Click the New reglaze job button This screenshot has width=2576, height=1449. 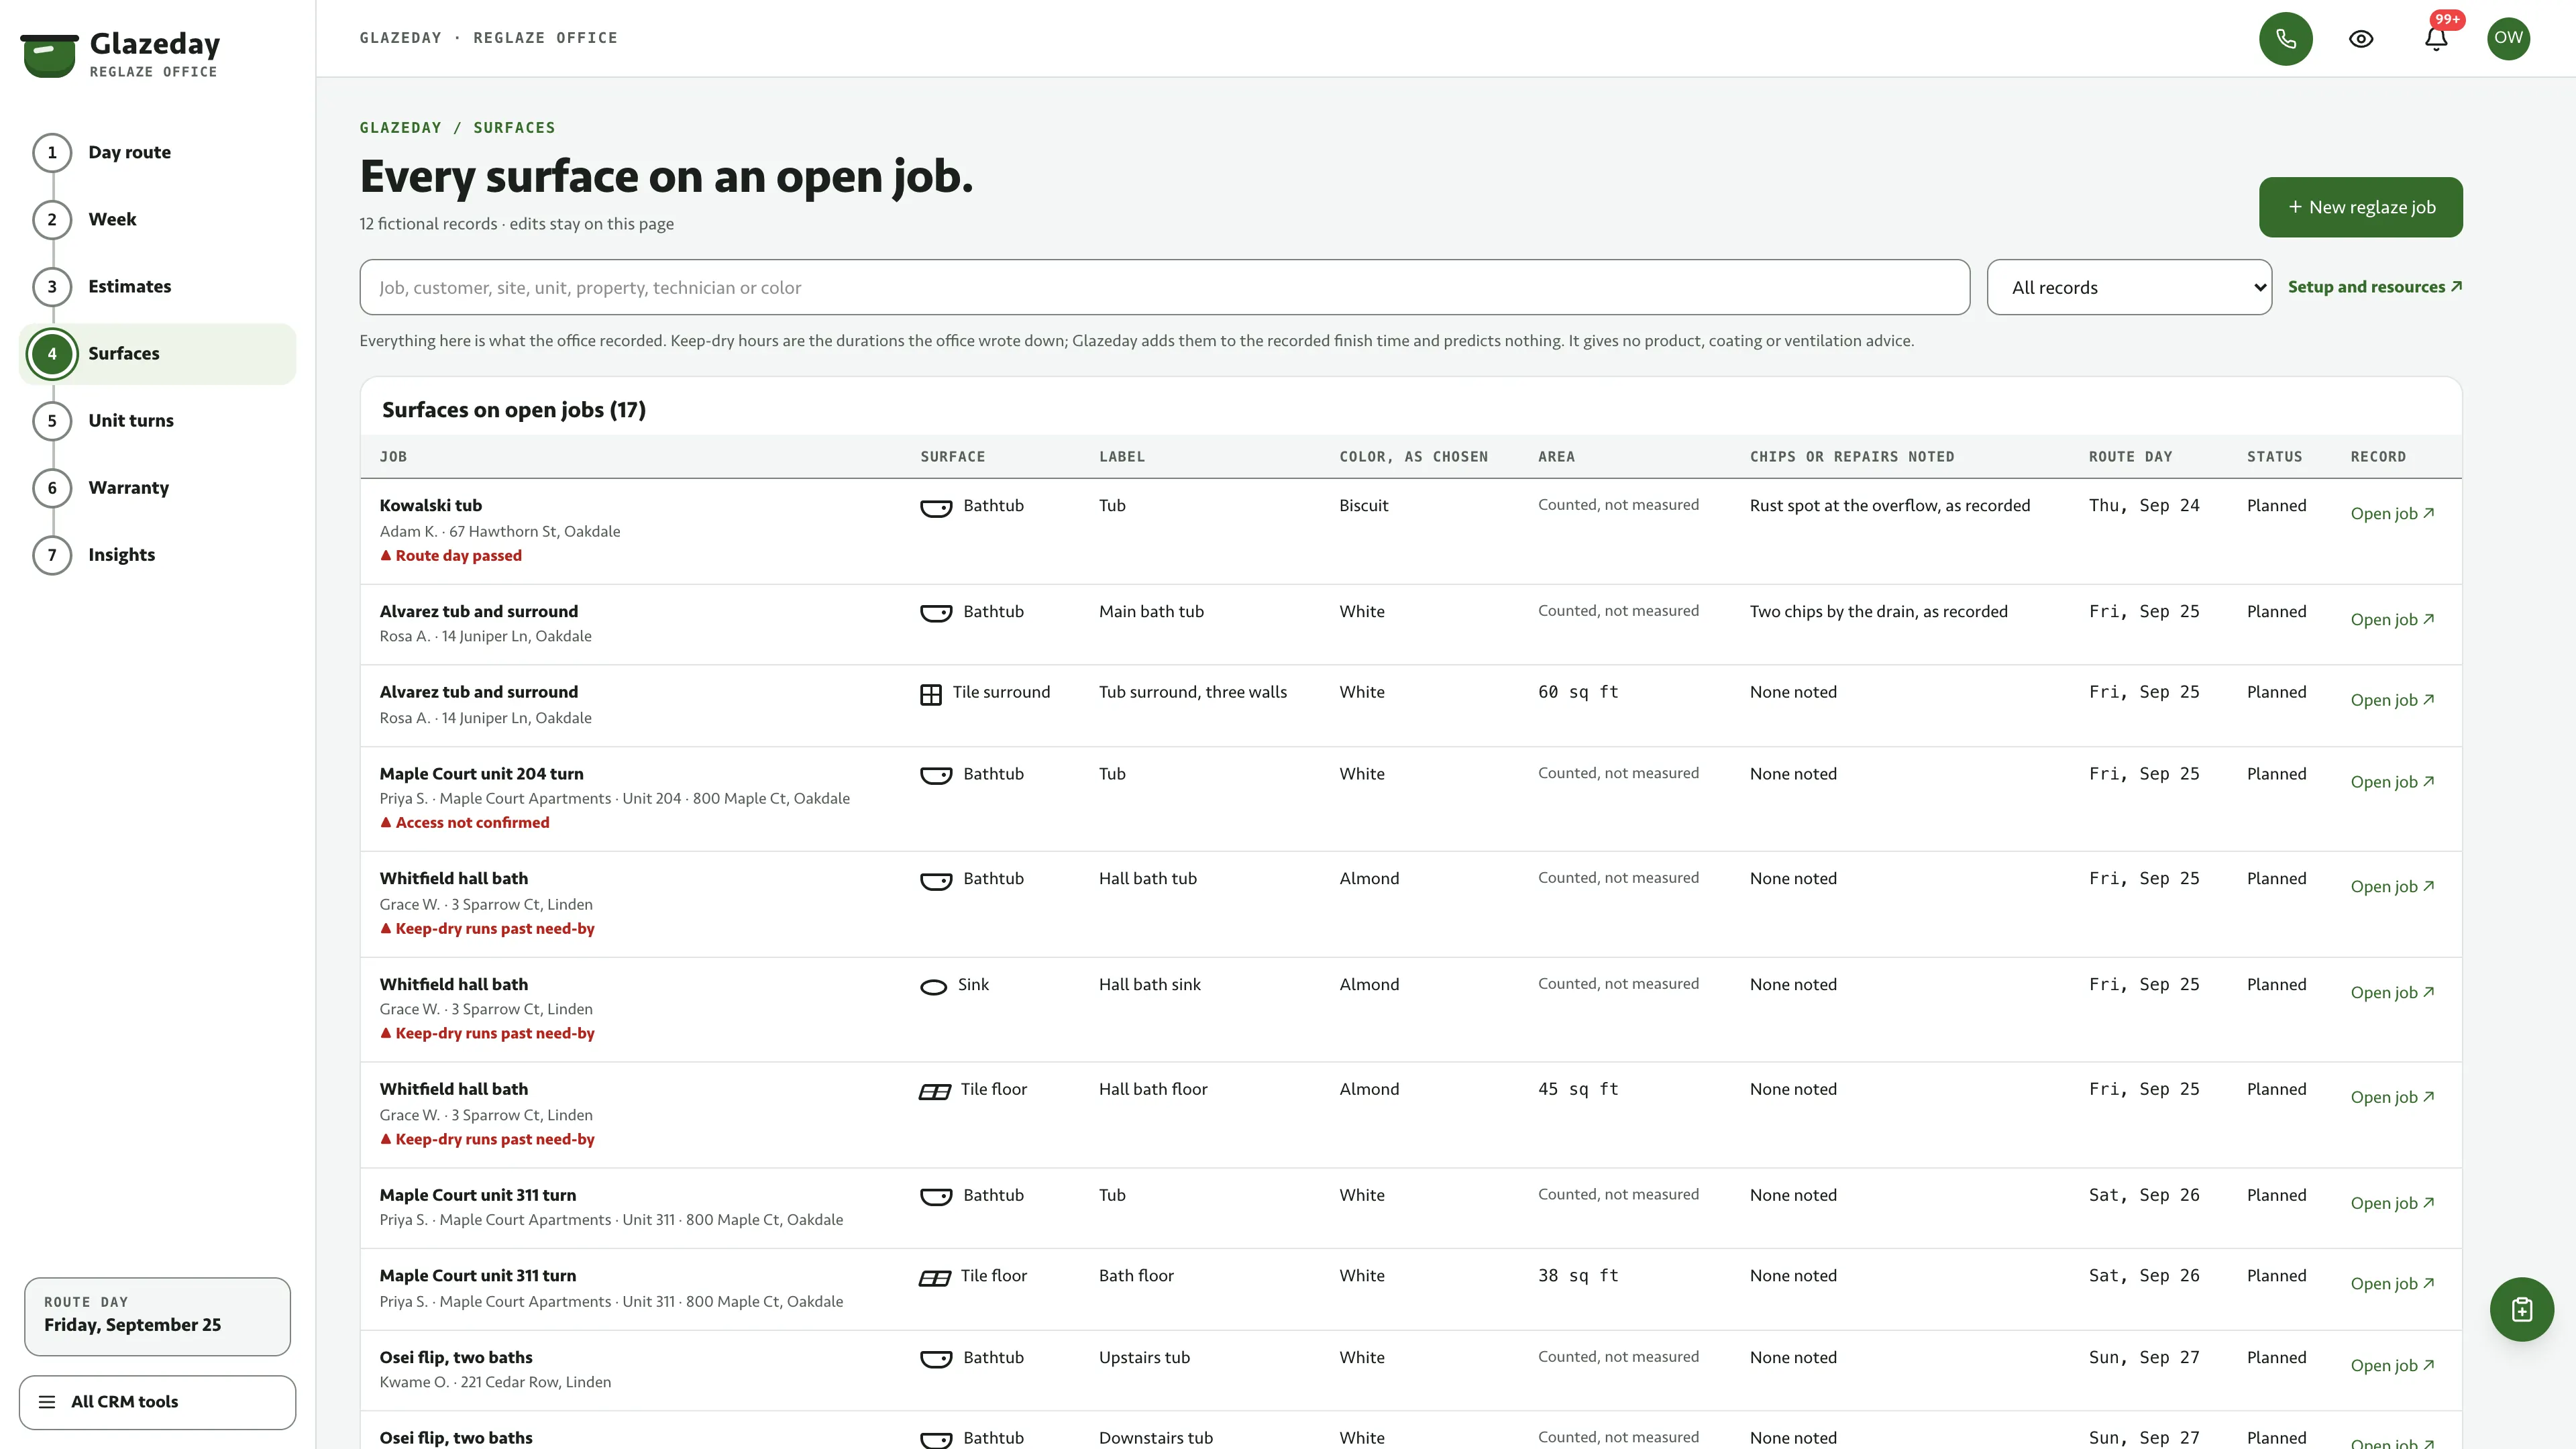[2360, 207]
